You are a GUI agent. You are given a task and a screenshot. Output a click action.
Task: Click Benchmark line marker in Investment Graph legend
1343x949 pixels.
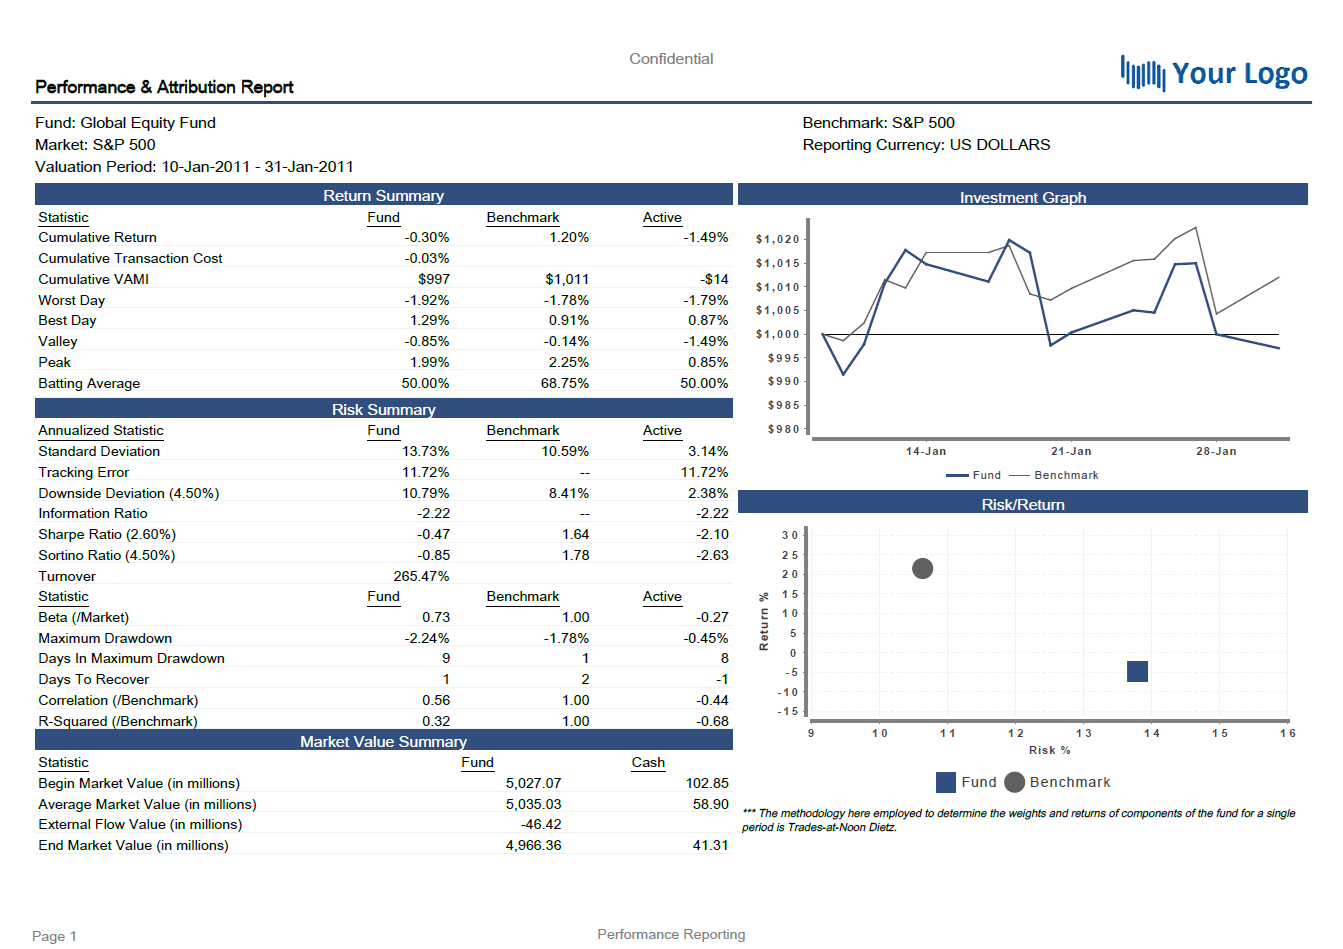tap(1019, 476)
